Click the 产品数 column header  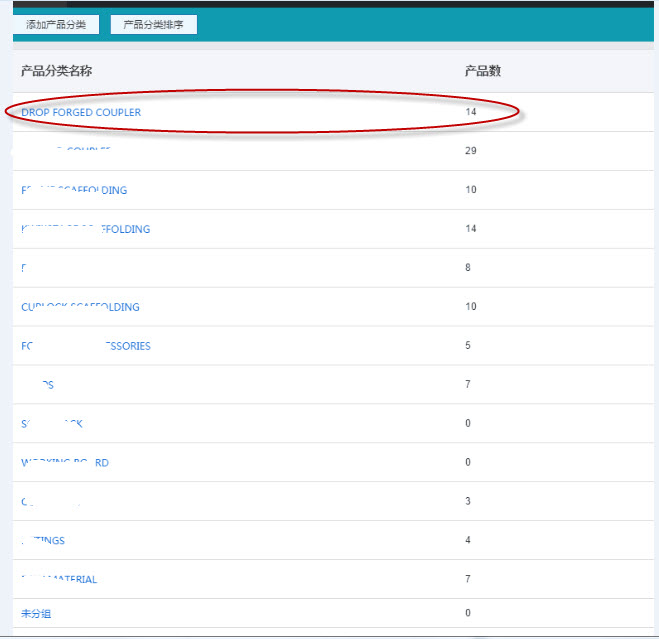[x=483, y=71]
